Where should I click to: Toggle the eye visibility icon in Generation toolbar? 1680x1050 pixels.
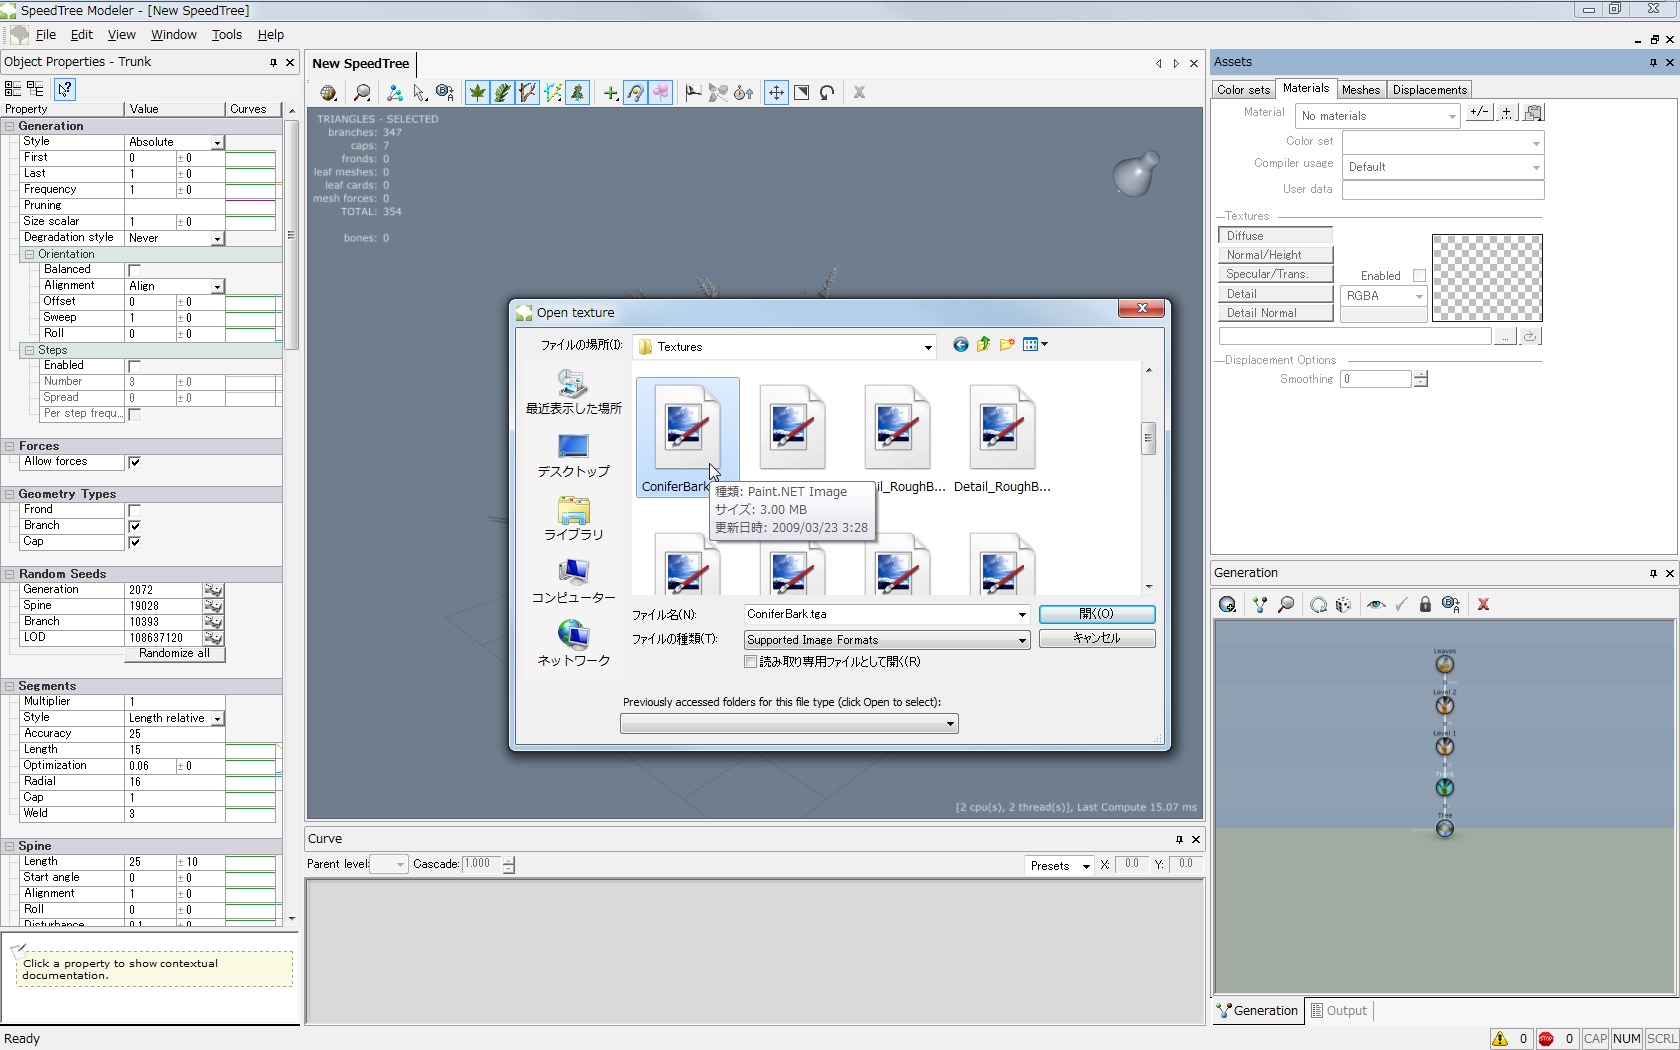click(x=1376, y=605)
